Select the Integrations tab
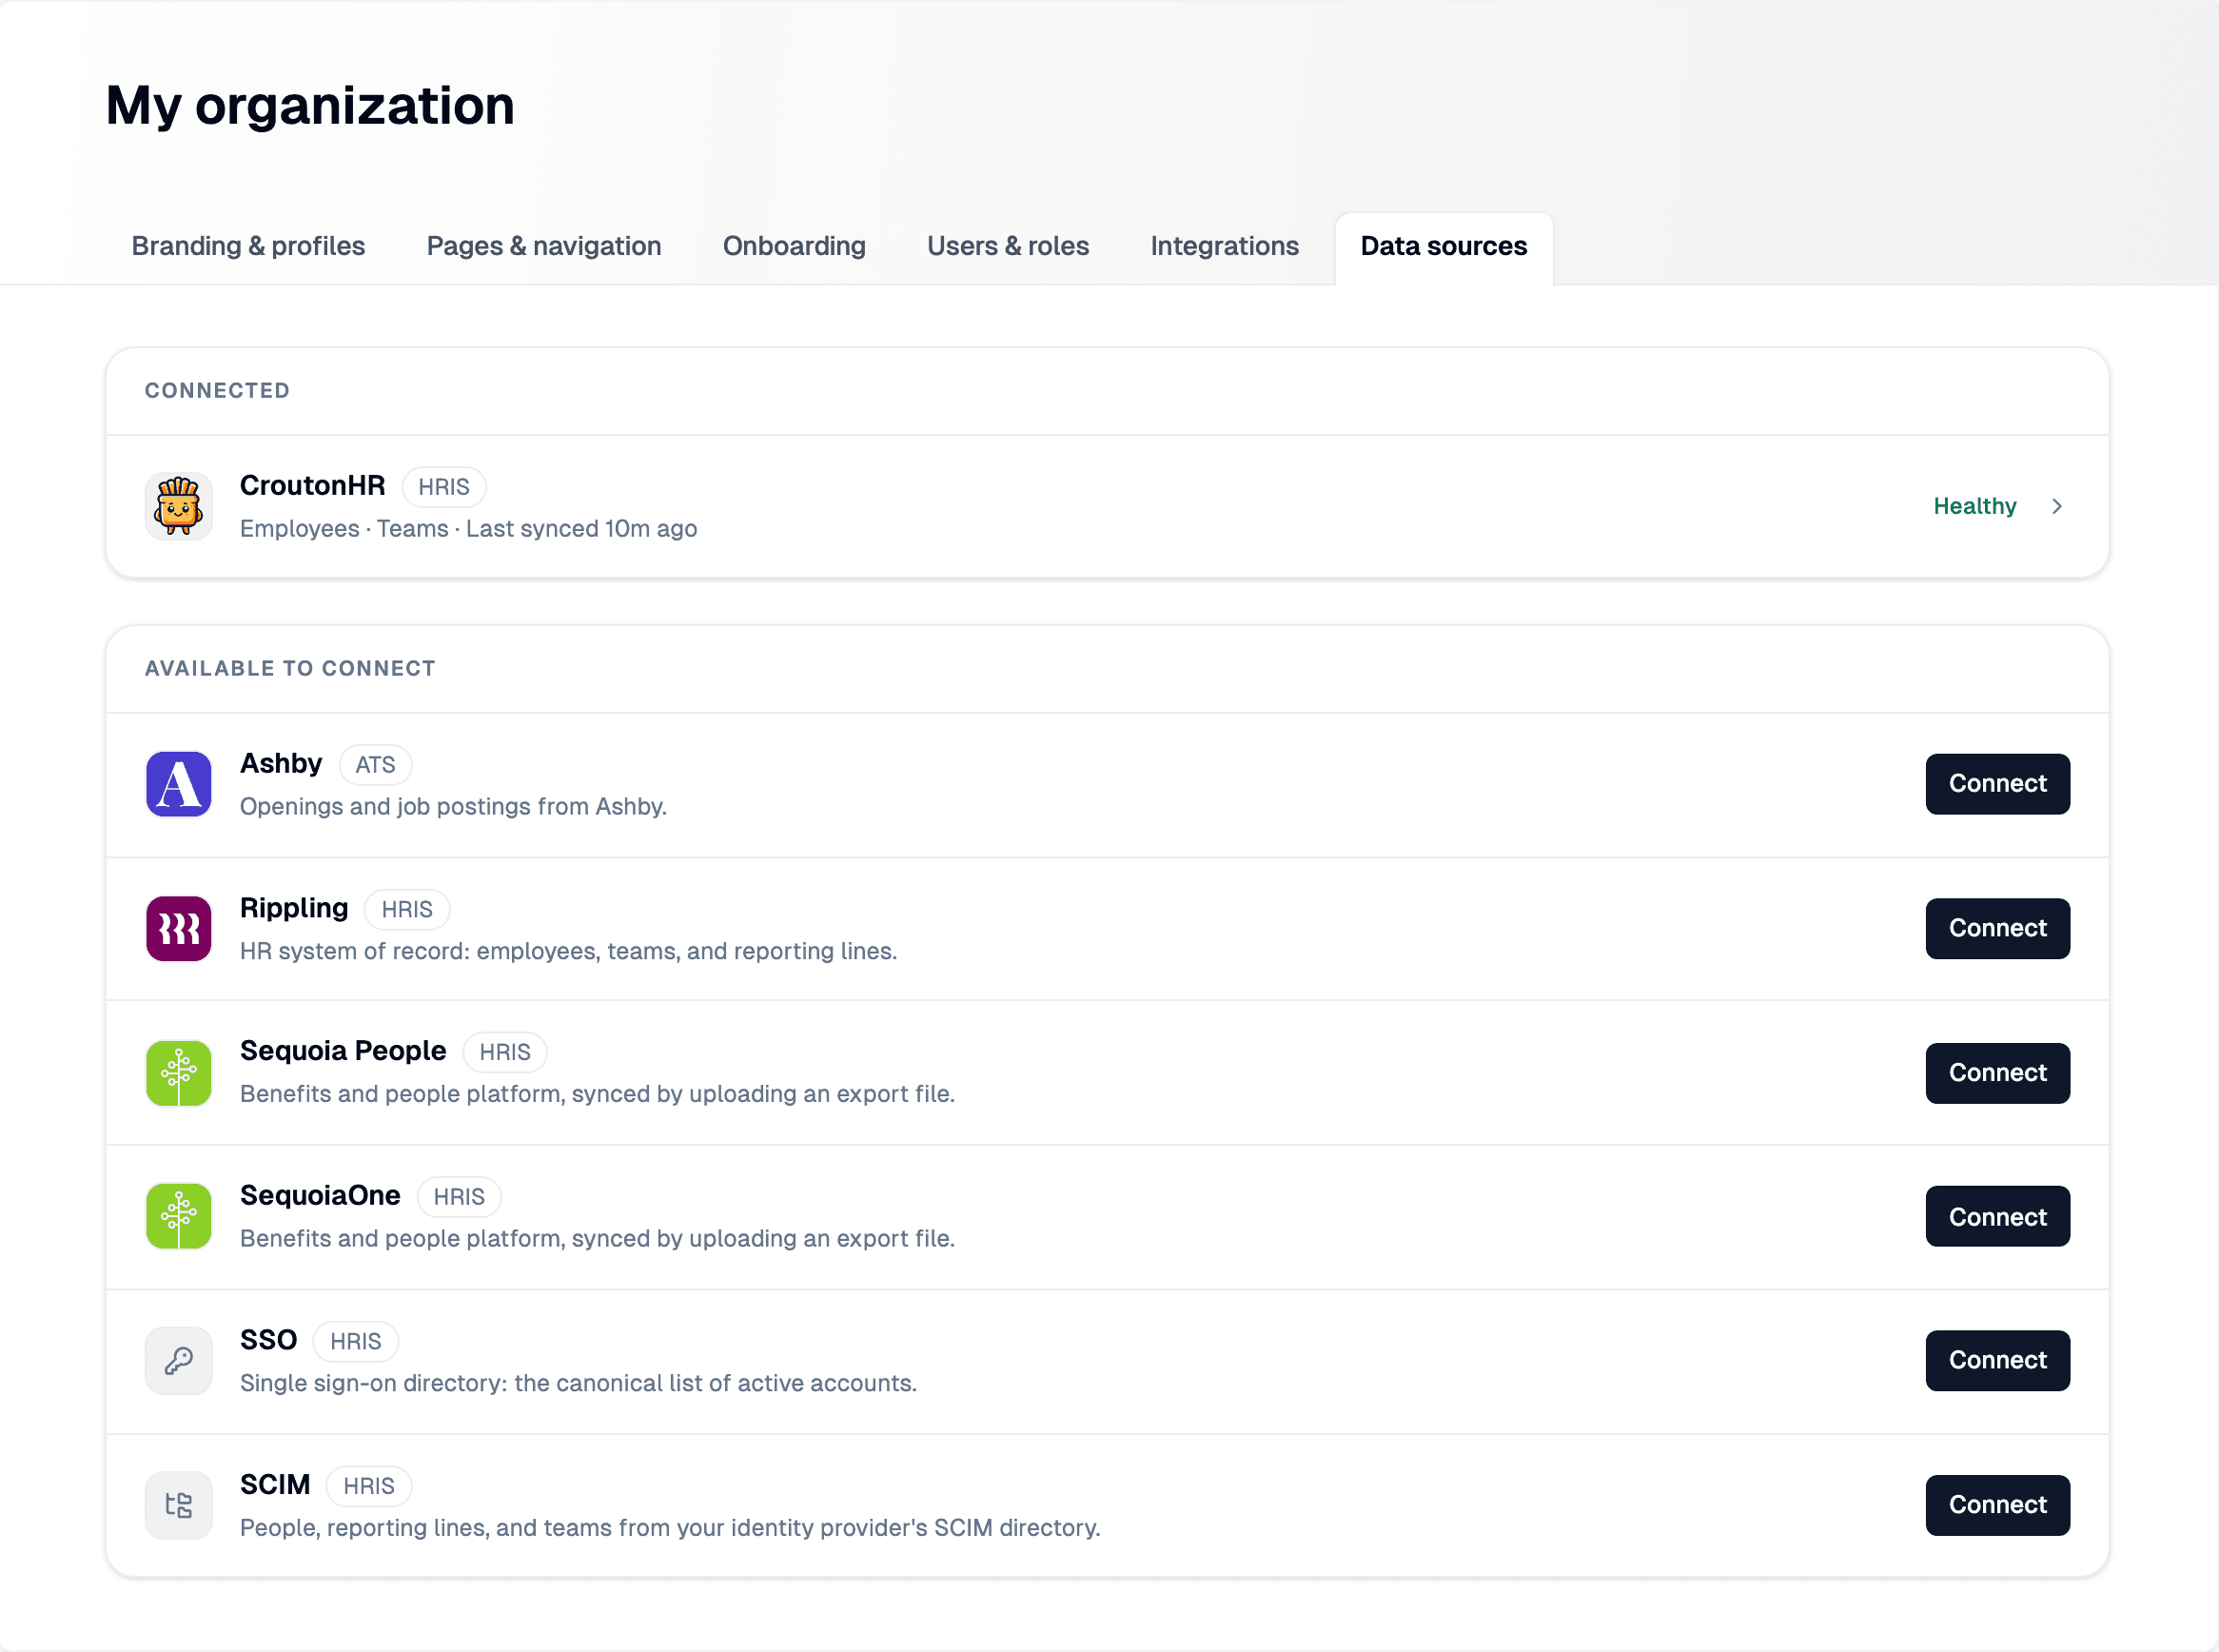2219x1652 pixels. (1224, 246)
